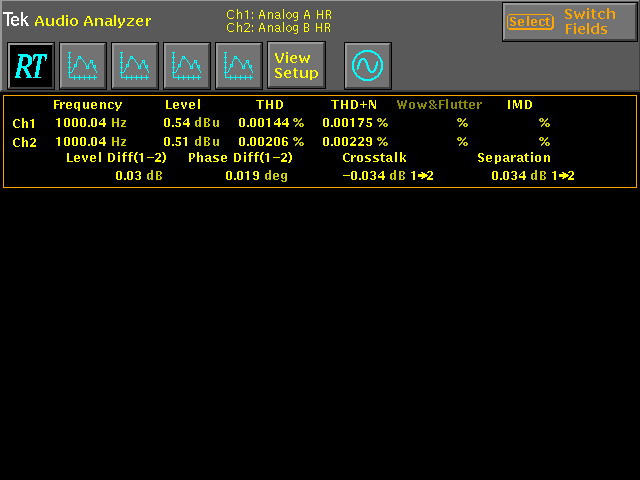Select the Ch2 THD+N reading 0.00229 %
This screenshot has width=640, height=480.
(354, 142)
